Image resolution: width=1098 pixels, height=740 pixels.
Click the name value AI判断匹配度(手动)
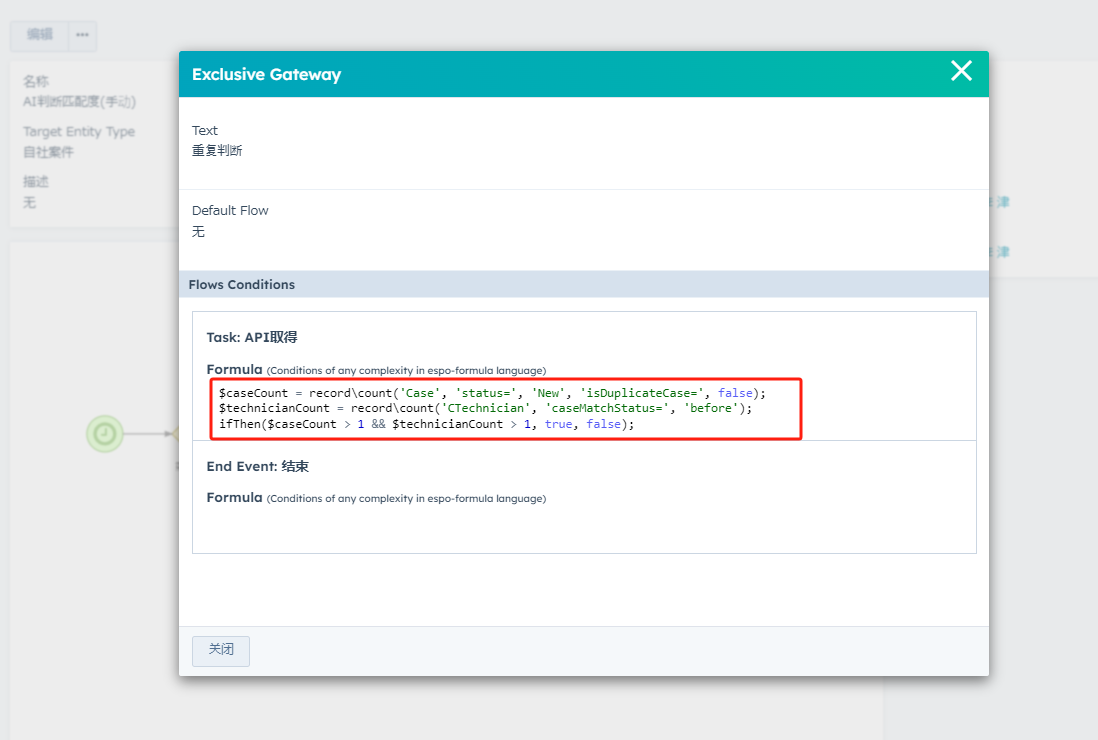tap(79, 102)
